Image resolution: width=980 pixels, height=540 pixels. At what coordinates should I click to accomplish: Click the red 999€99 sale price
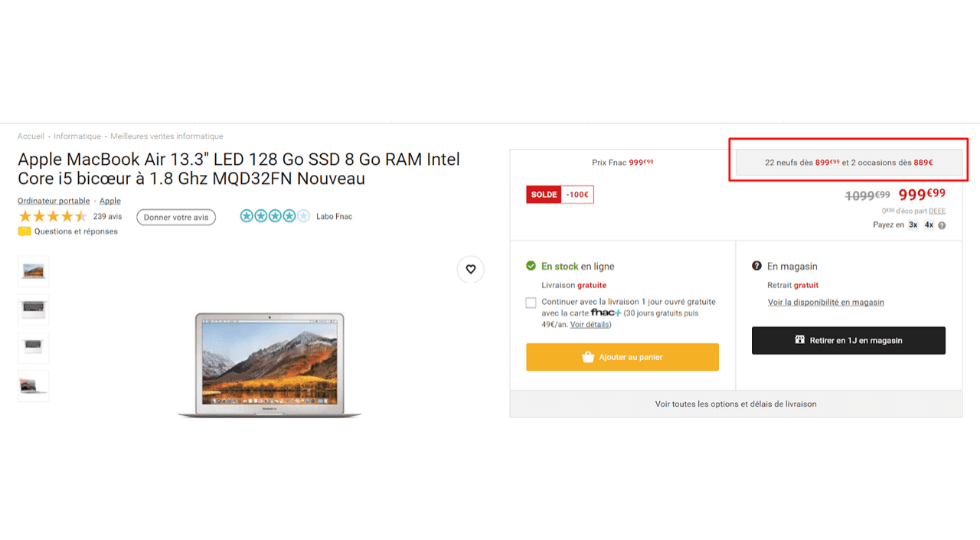922,194
